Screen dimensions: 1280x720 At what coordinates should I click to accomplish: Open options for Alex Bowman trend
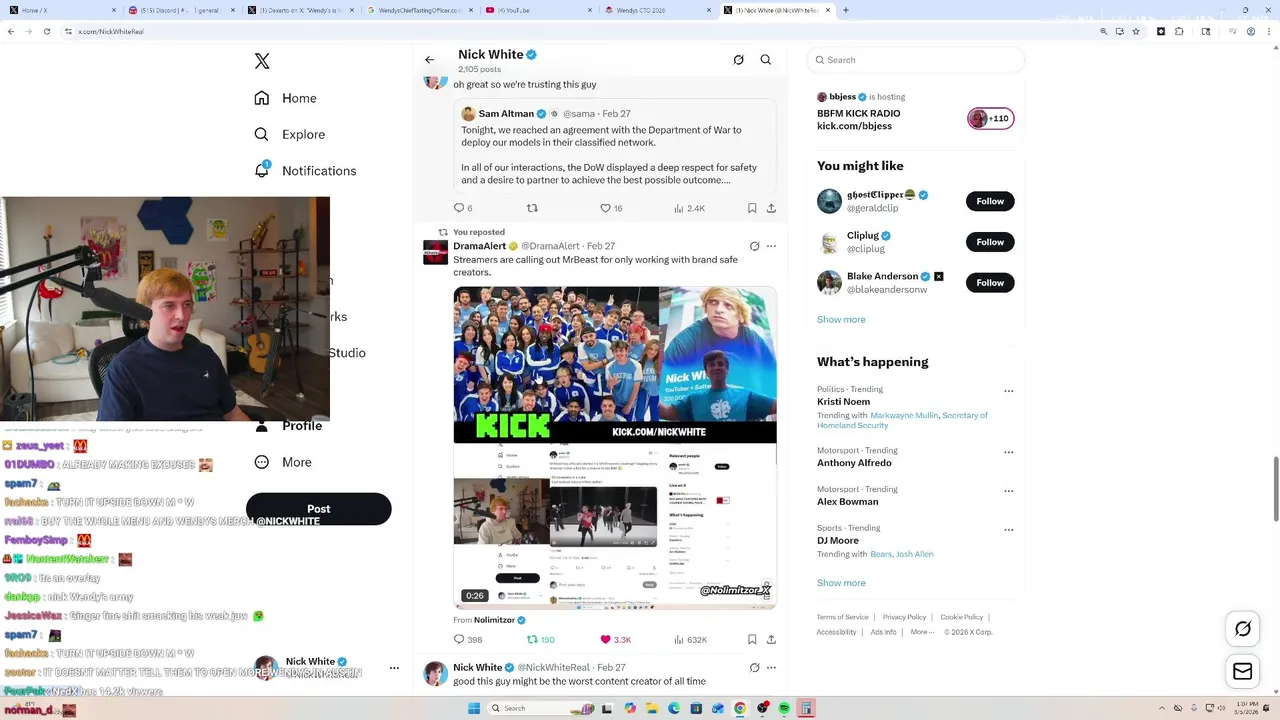pos(1008,491)
